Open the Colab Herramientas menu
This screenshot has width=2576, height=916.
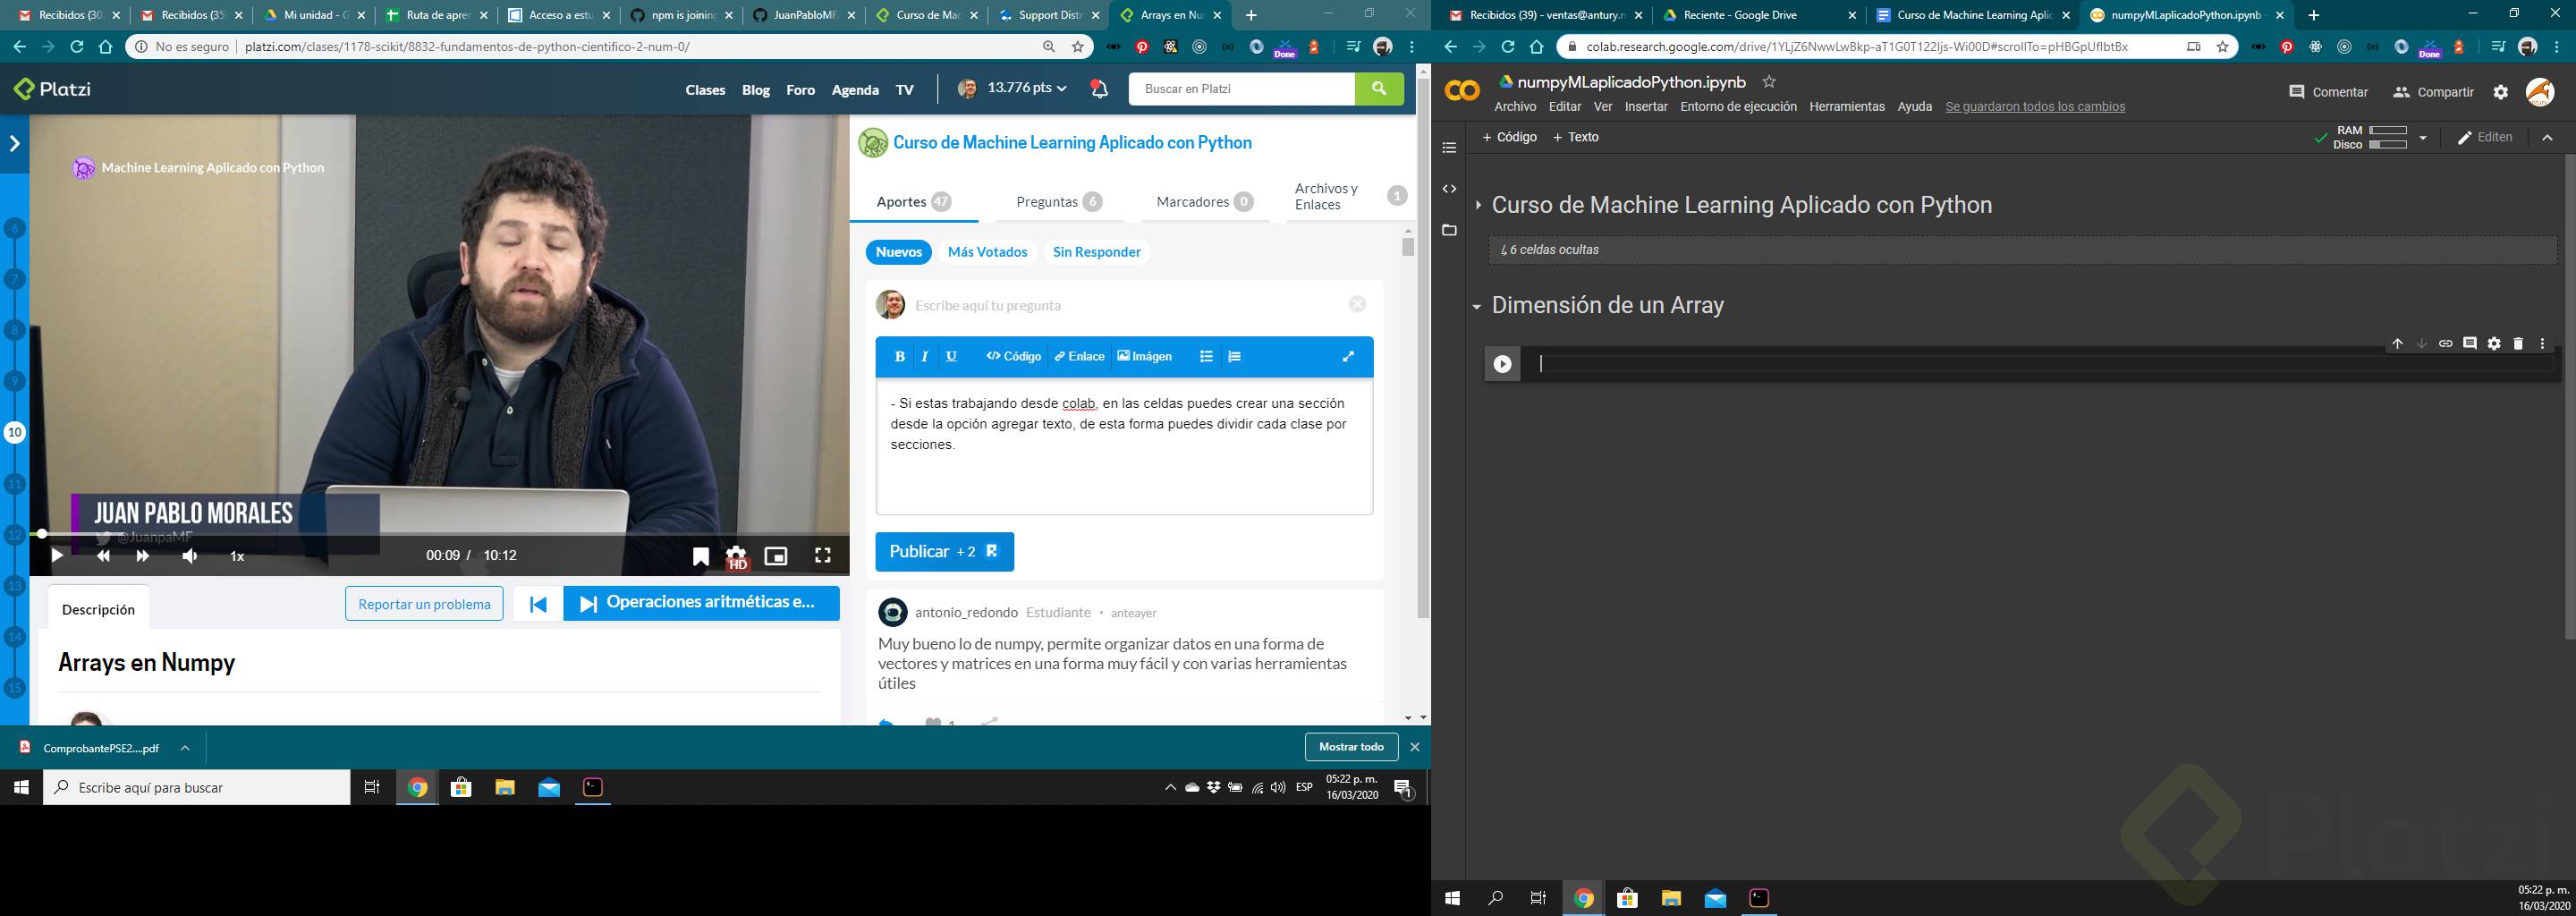[x=1846, y=107]
